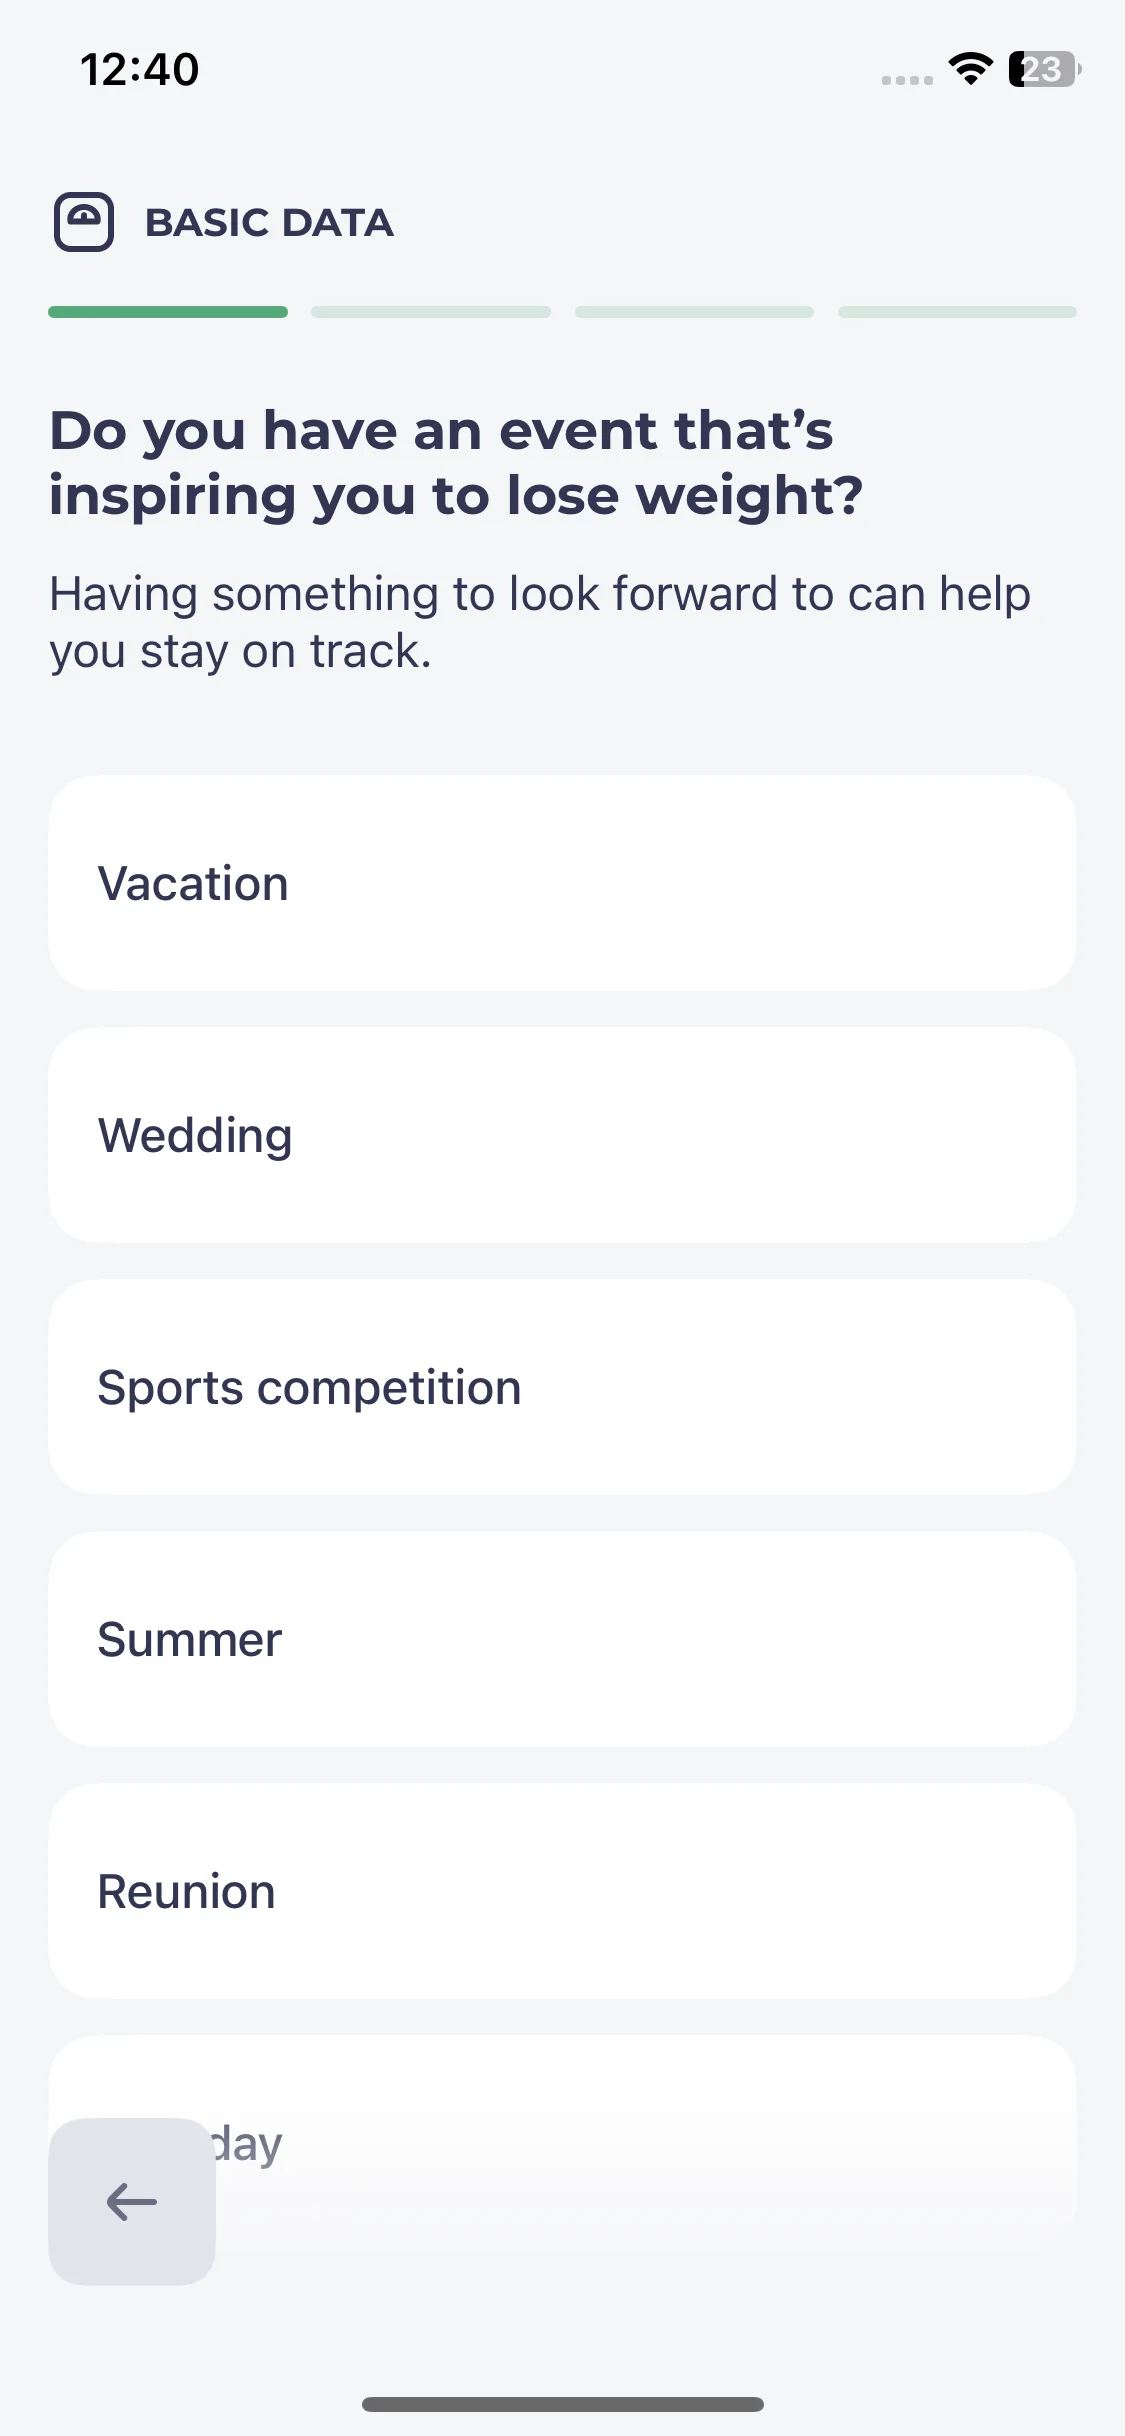This screenshot has width=1125, height=2436.
Task: Tap the first green progress segment
Action: pyautogui.click(x=168, y=312)
